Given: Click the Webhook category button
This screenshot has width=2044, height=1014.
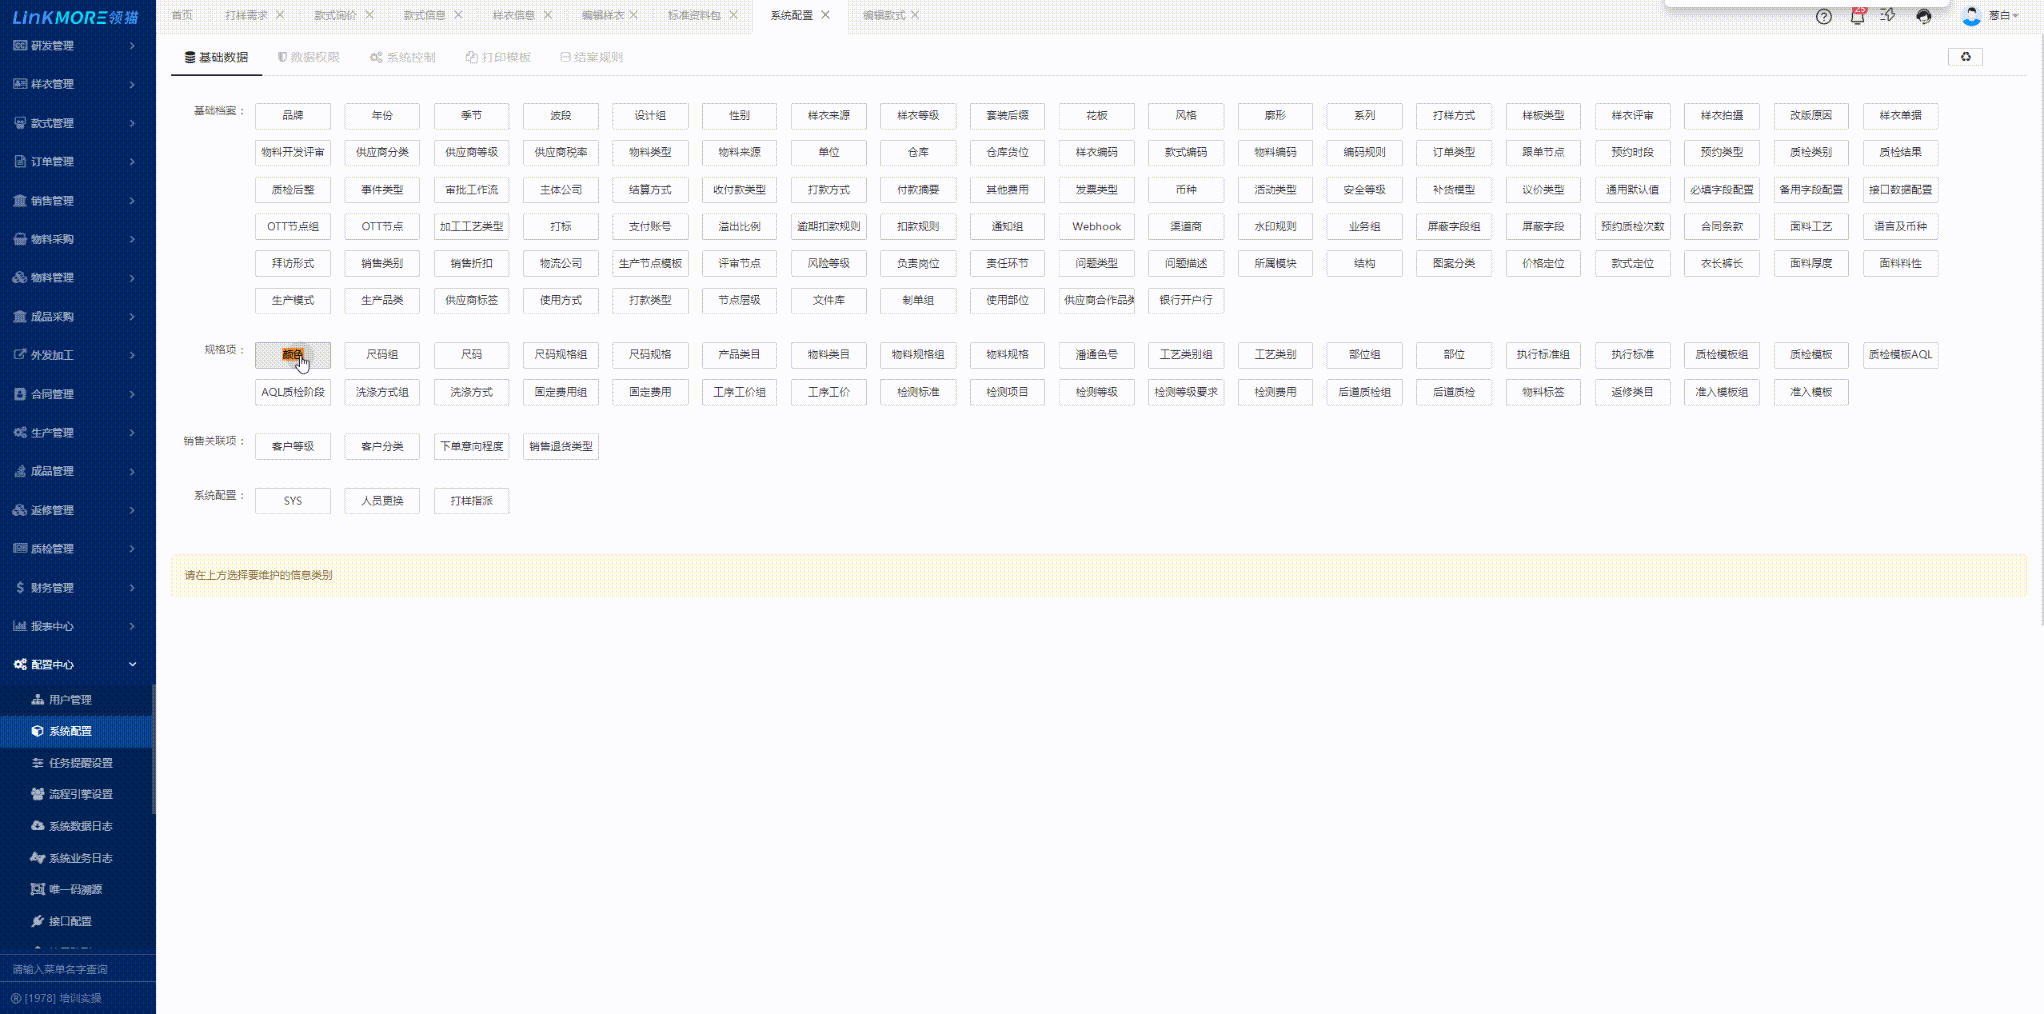Looking at the screenshot, I should click(x=1096, y=227).
